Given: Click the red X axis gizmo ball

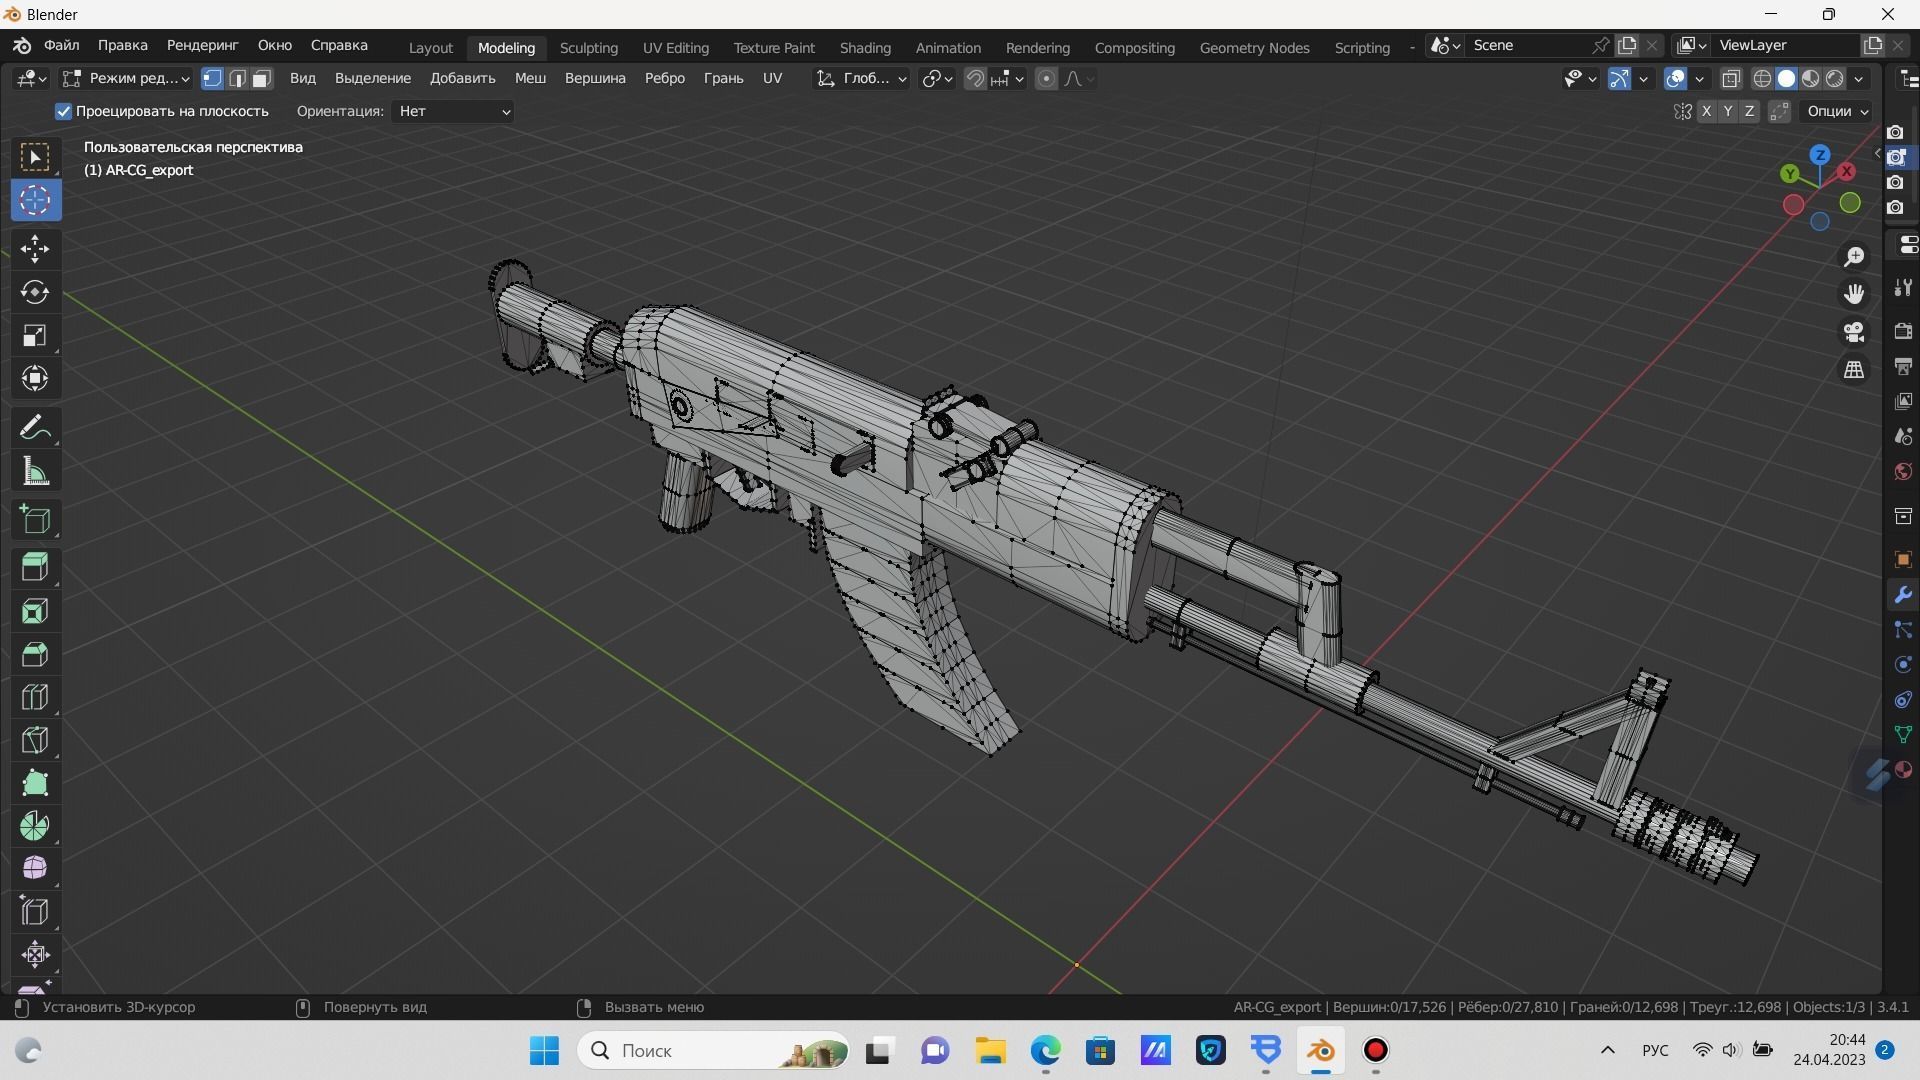Looking at the screenshot, I should (1846, 172).
